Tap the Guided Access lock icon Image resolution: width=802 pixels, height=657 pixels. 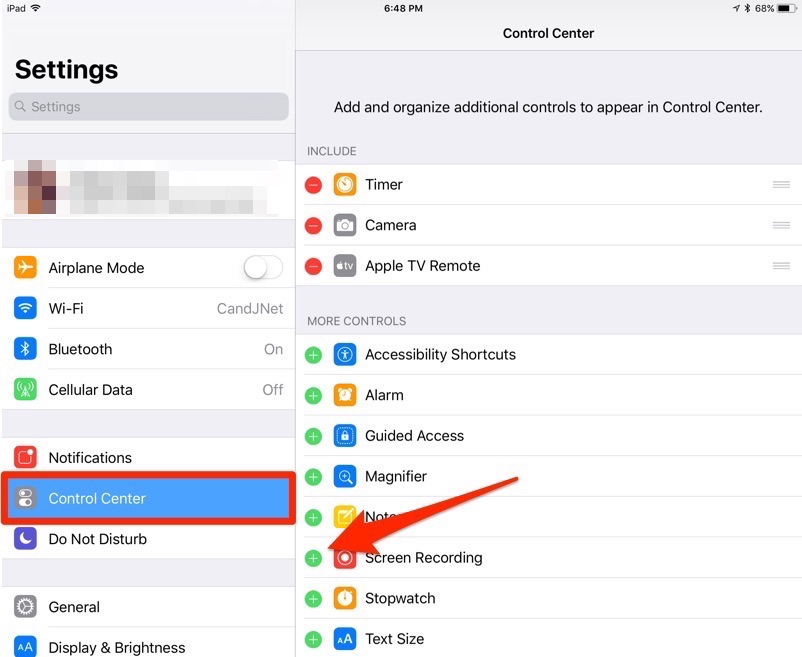tap(345, 436)
